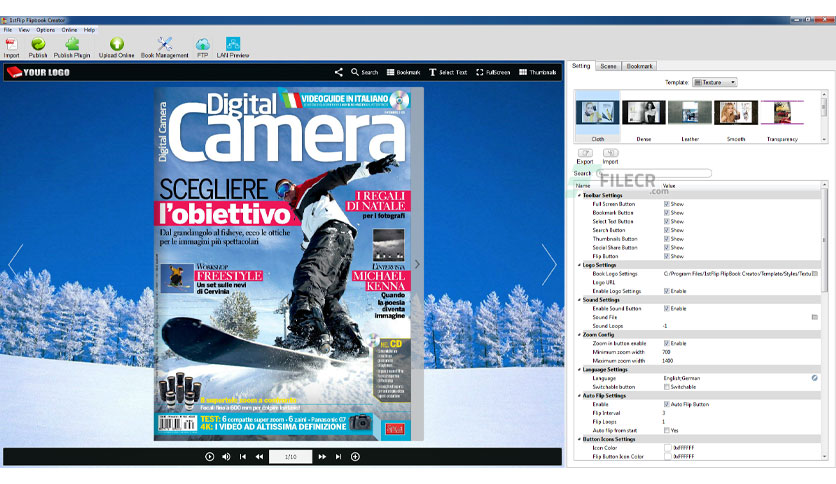The height and width of the screenshot is (484, 836).
Task: Open the View menu
Action: (24, 30)
